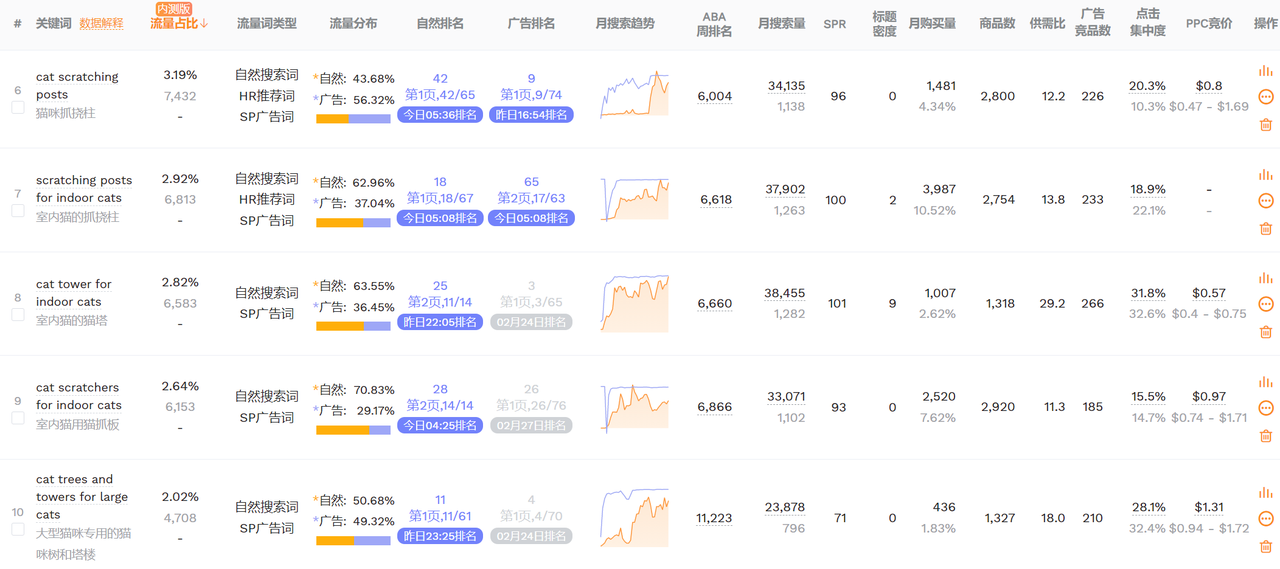Click the ABA周排名 column header
Image resolution: width=1280 pixels, height=569 pixels.
(714, 24)
